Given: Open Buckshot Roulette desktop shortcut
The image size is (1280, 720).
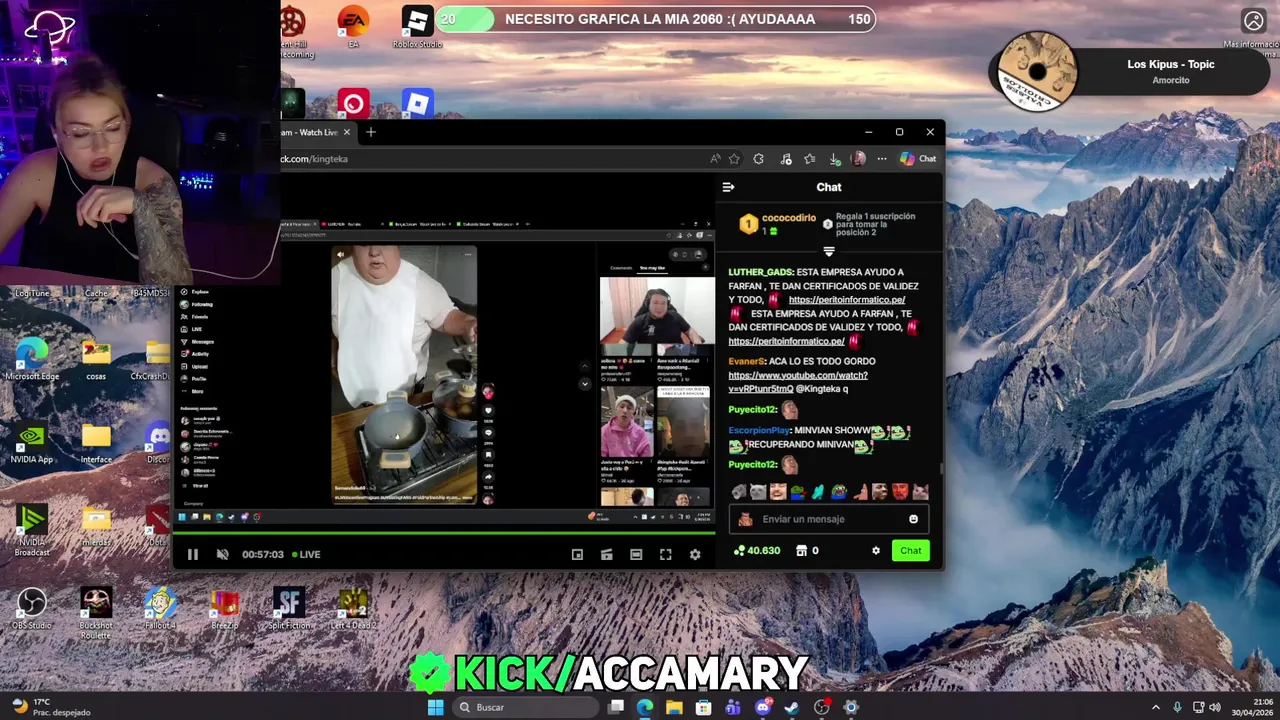Looking at the screenshot, I should coord(96,612).
